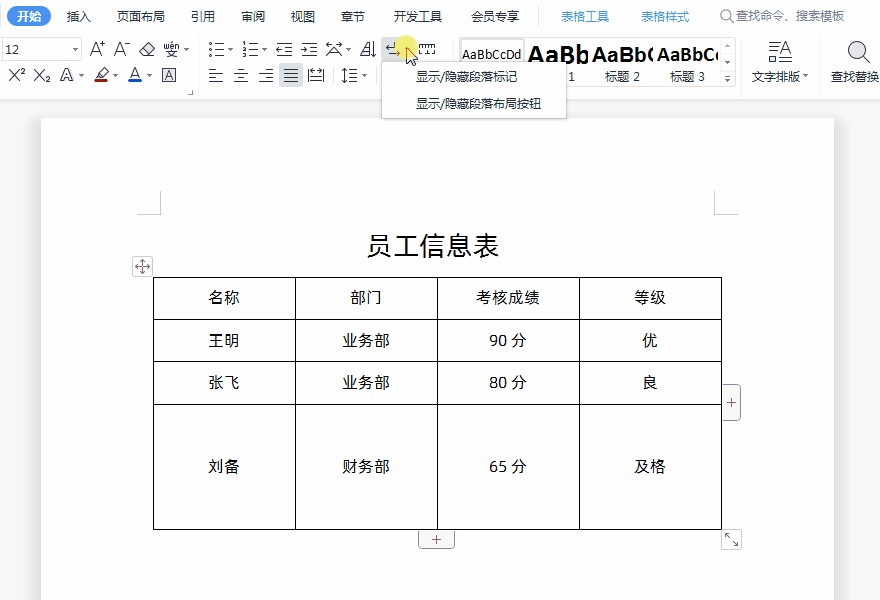Toggle center text alignment
Viewport: 880px width, 600px height.
241,76
